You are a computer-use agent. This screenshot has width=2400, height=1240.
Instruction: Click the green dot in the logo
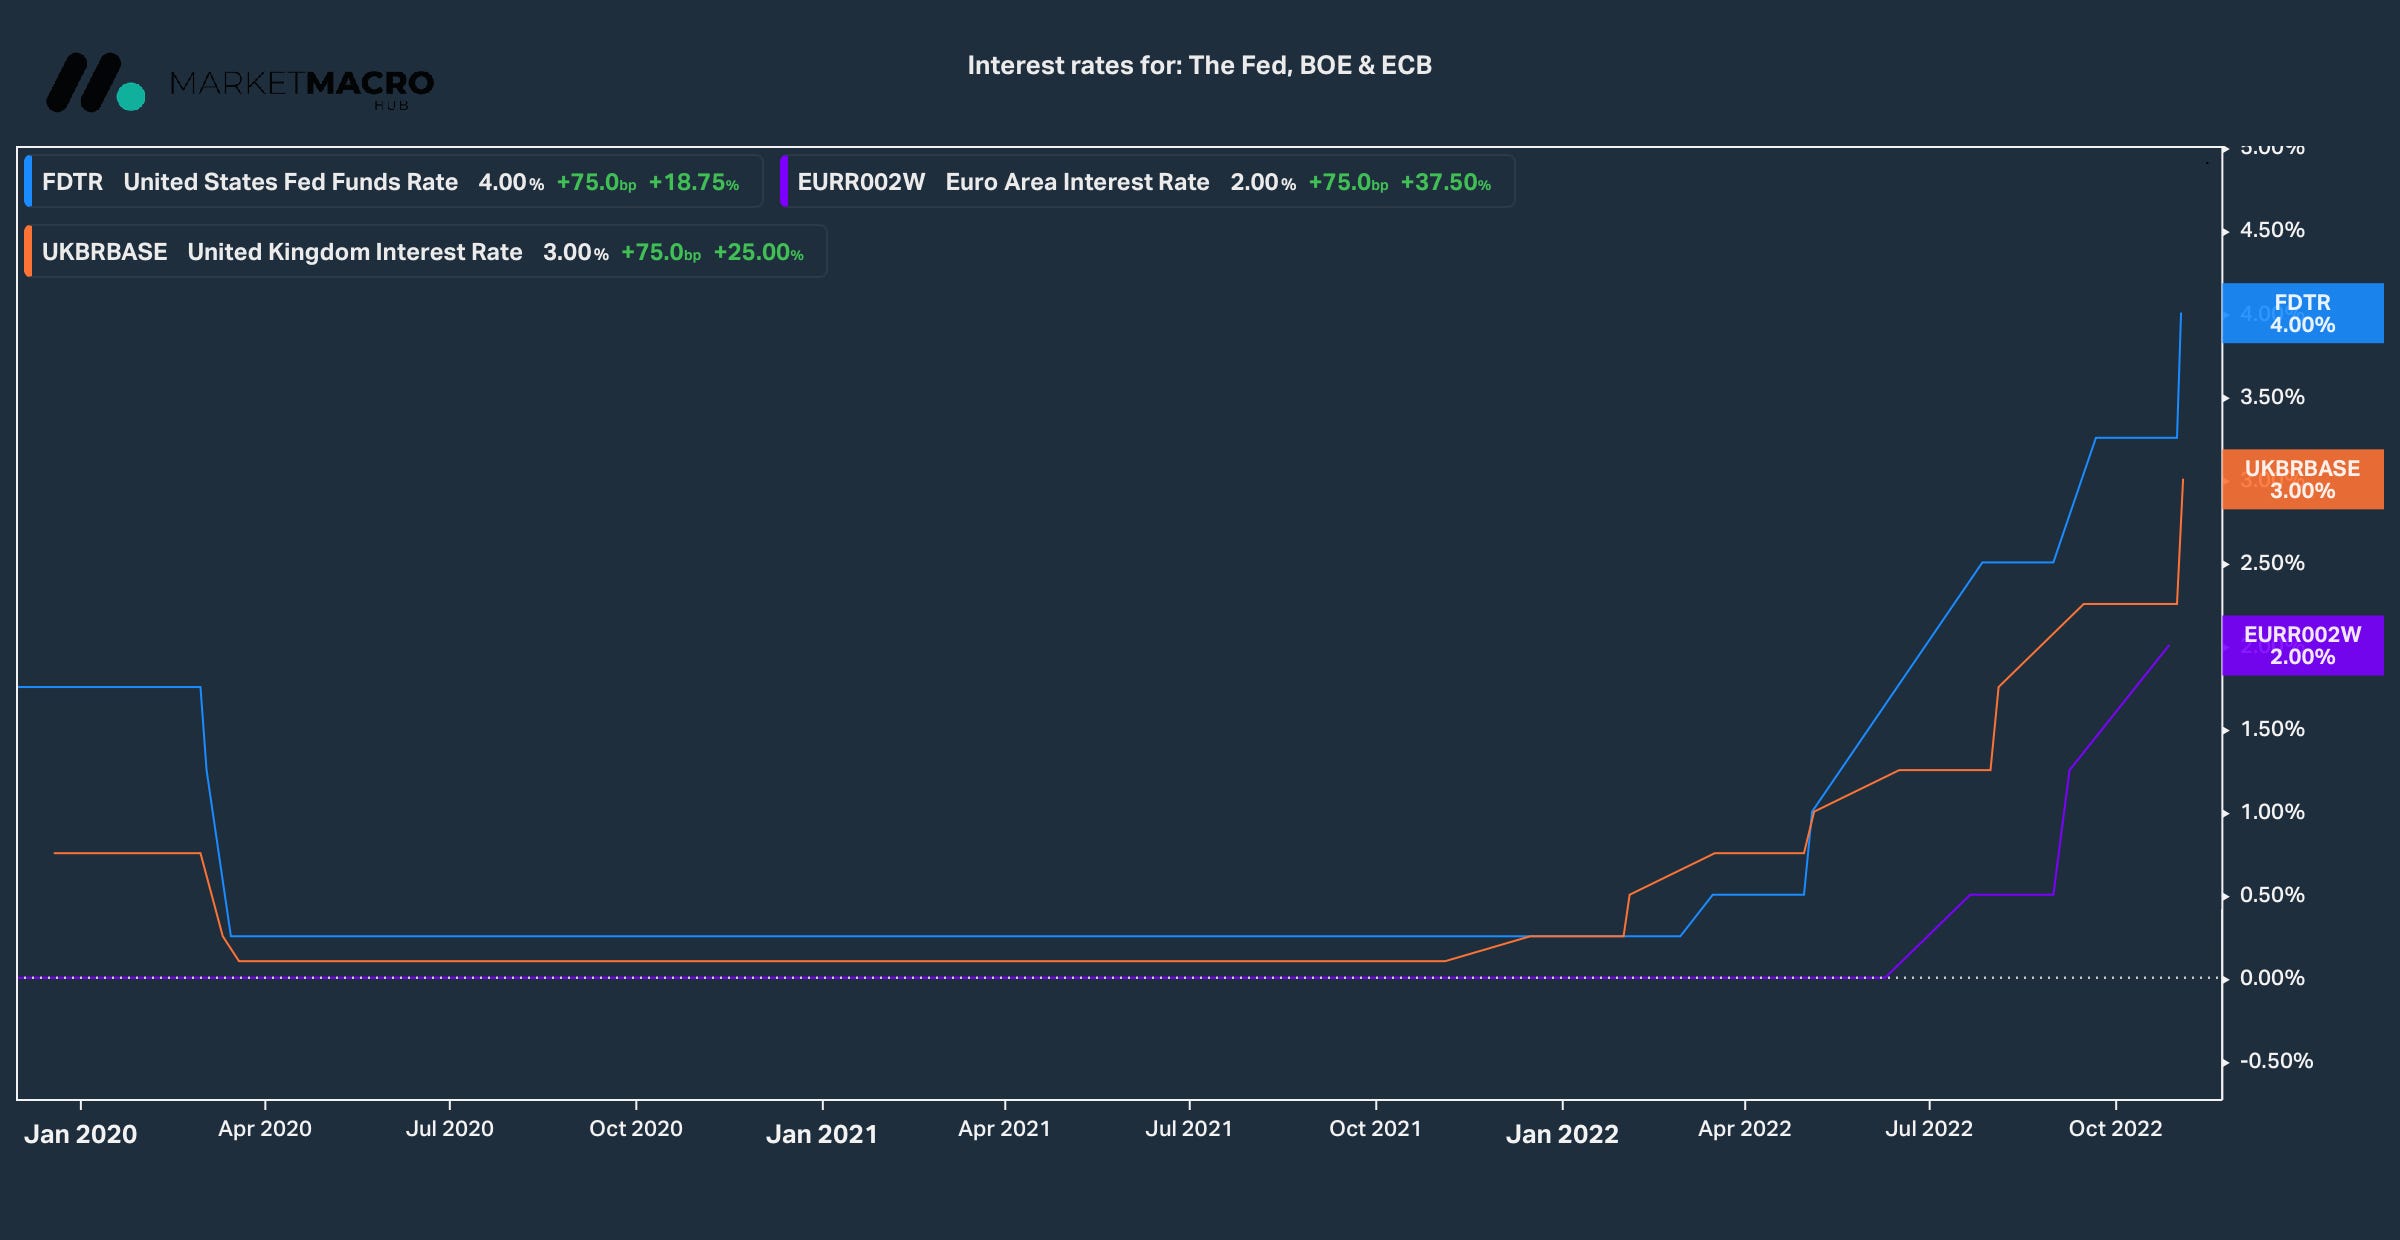tap(131, 97)
